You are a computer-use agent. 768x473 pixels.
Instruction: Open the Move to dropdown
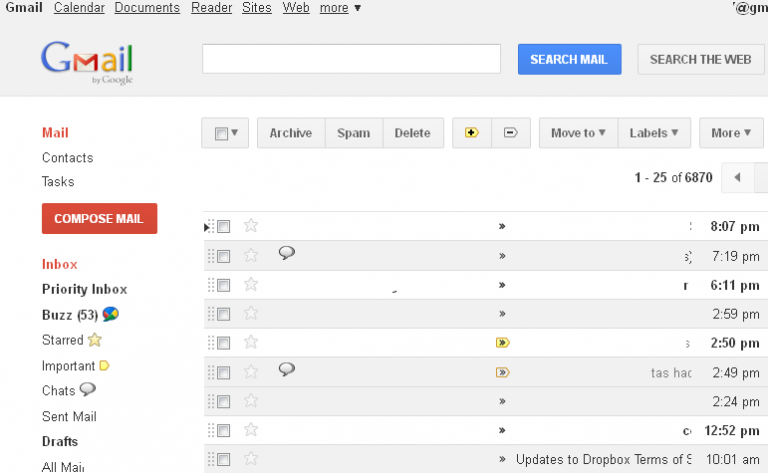[578, 133]
